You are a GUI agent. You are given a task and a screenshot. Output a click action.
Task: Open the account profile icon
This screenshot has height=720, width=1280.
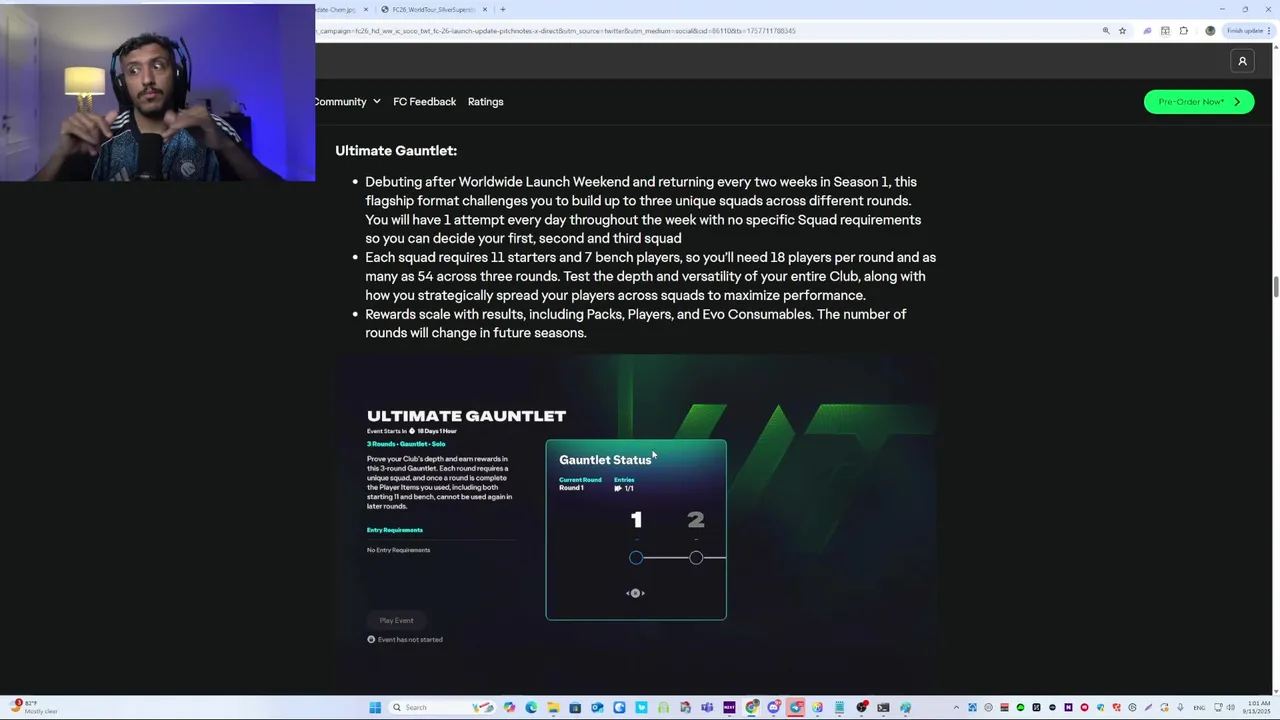[x=1242, y=61]
